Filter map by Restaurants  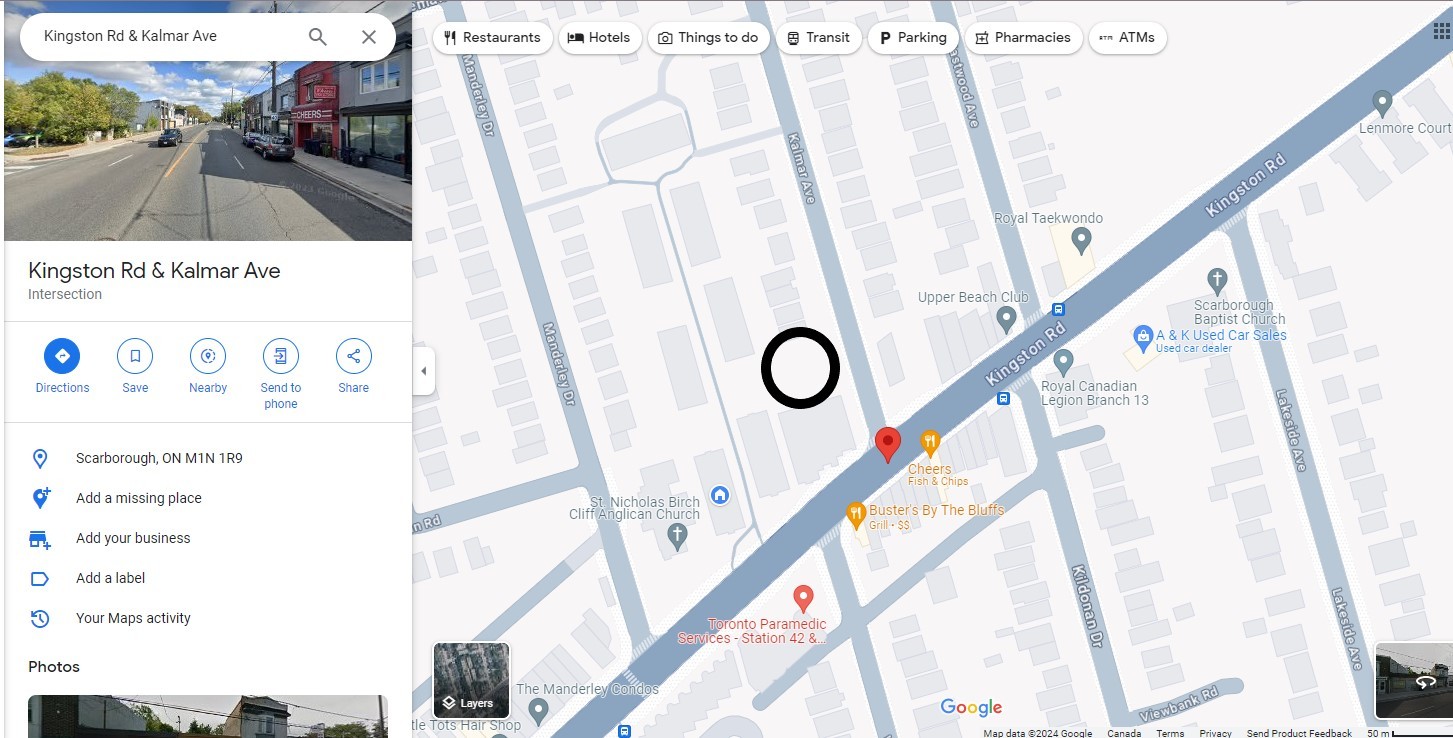tap(492, 38)
